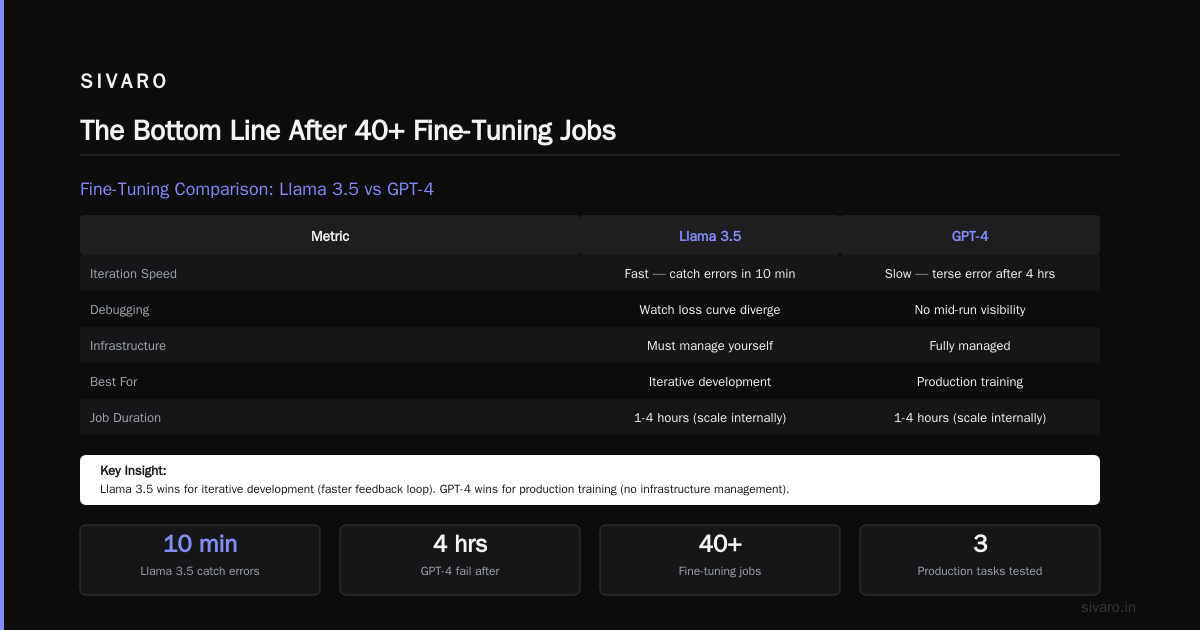Click the Iteration Speed row label

click(133, 274)
